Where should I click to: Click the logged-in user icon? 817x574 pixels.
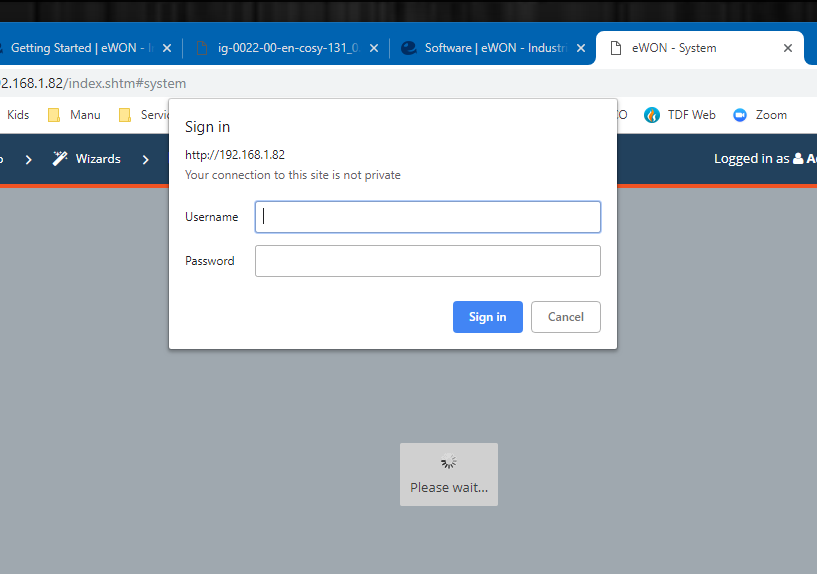[798, 159]
